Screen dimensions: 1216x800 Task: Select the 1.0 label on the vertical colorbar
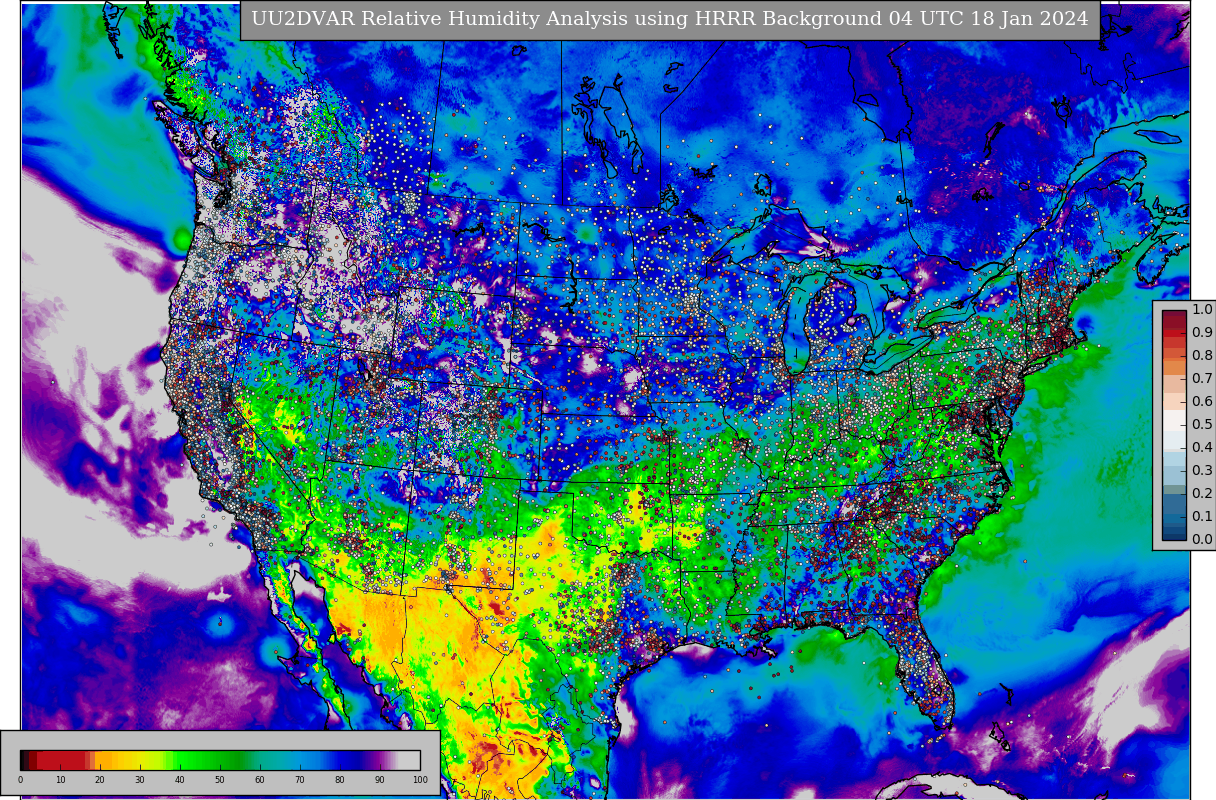pyautogui.click(x=1202, y=310)
